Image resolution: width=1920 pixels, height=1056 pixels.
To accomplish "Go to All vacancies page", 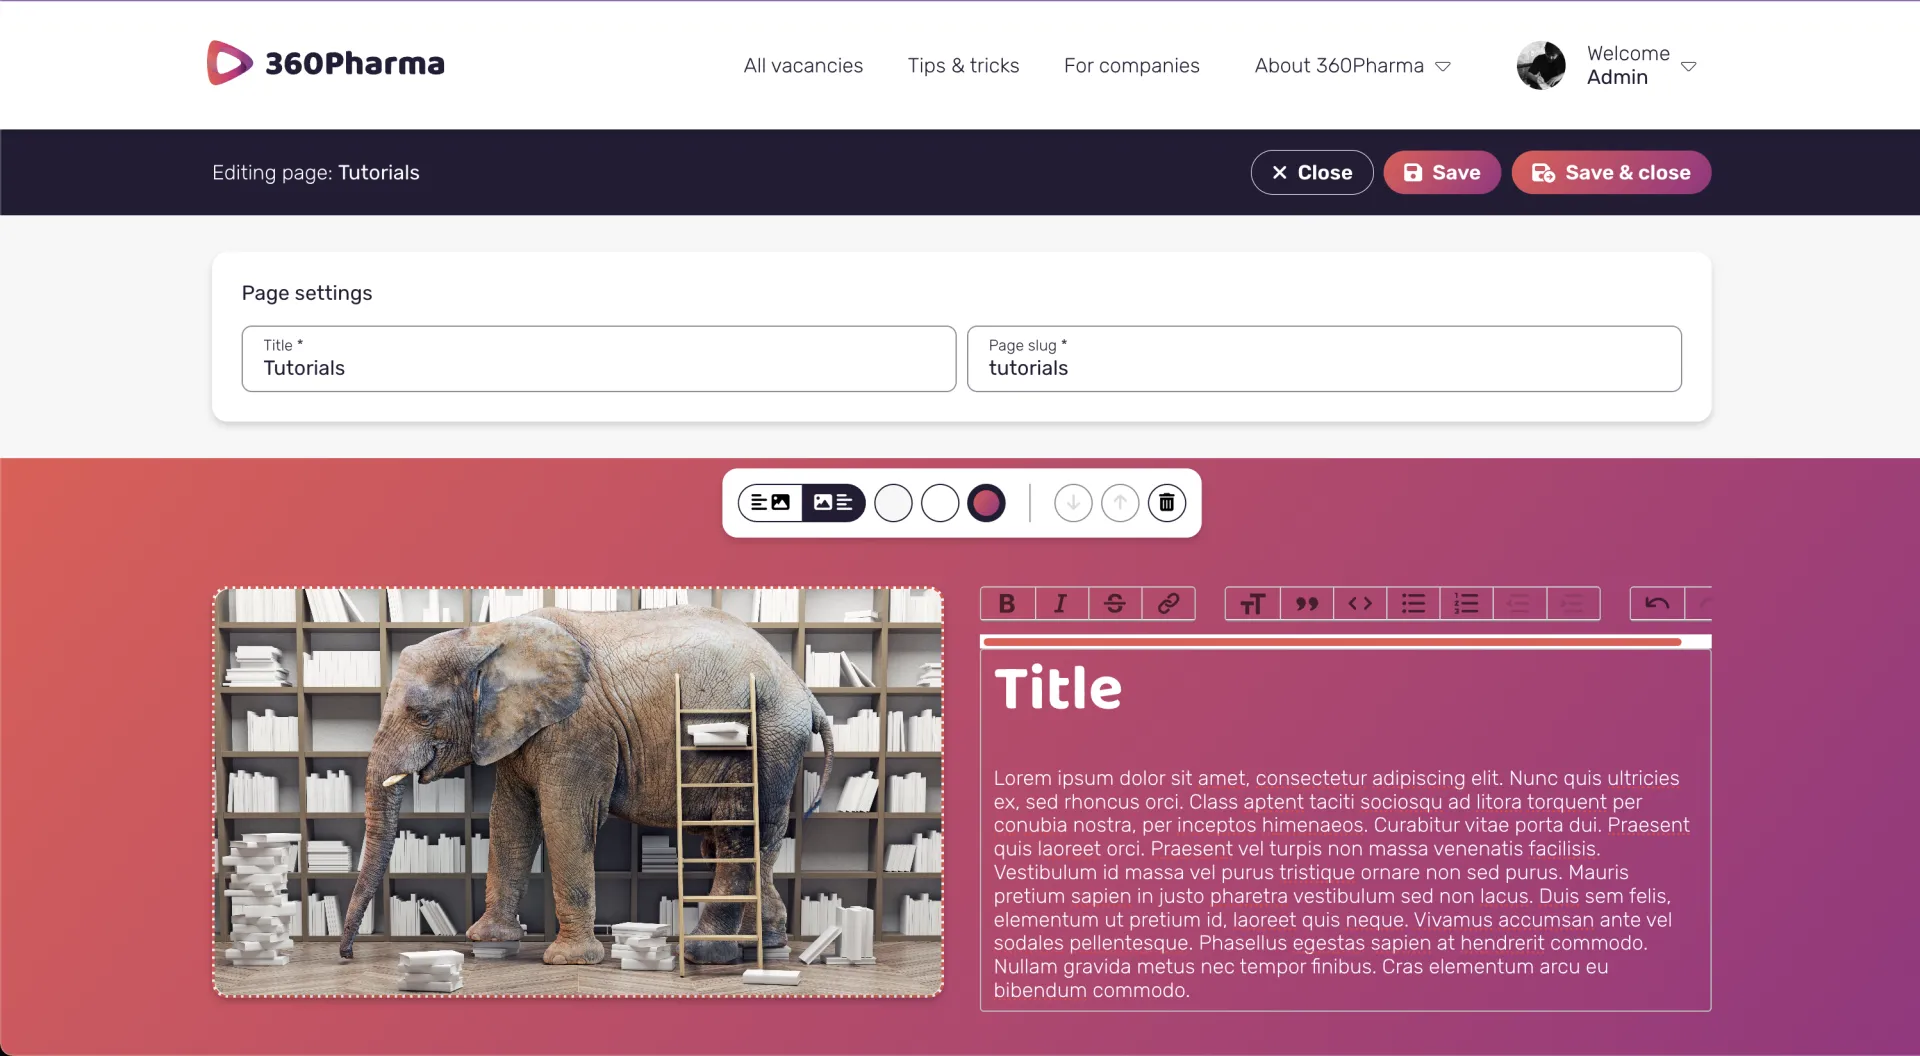I will pyautogui.click(x=803, y=66).
